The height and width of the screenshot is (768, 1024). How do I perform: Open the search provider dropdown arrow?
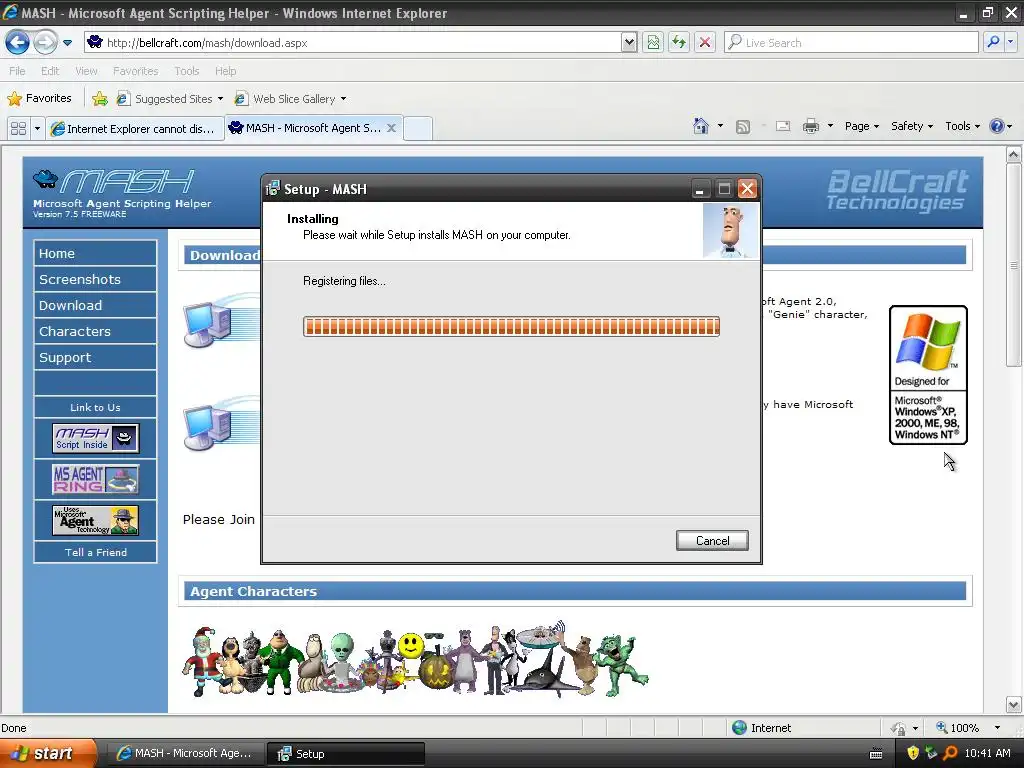click(x=1010, y=42)
